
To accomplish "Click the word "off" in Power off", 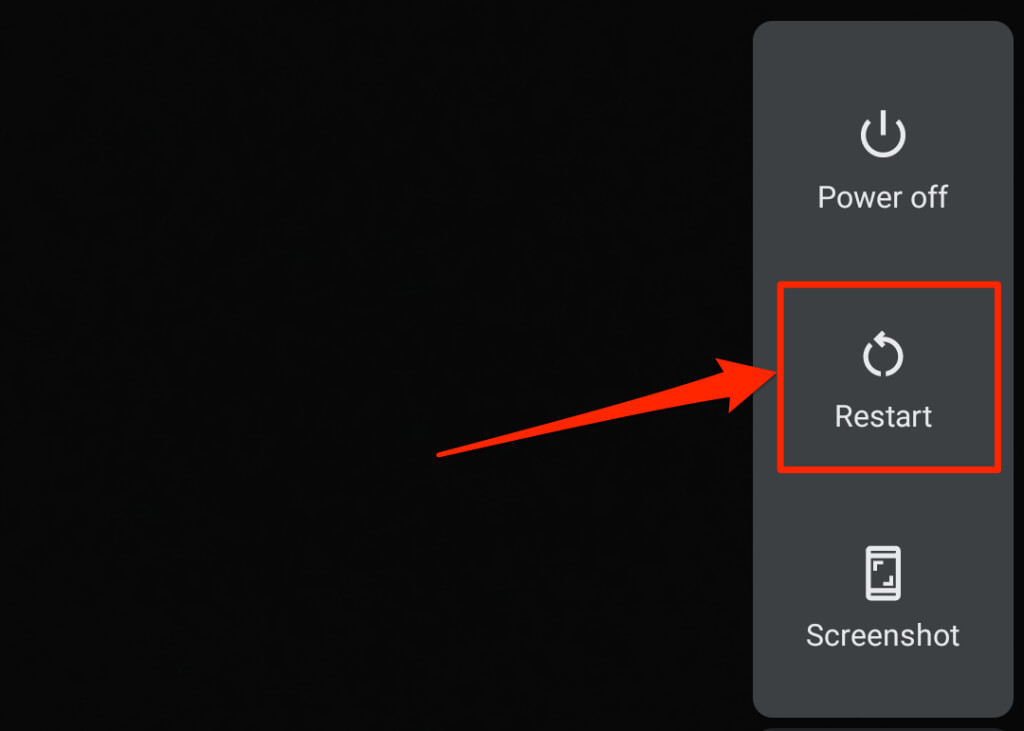I will pyautogui.click(x=929, y=197).
